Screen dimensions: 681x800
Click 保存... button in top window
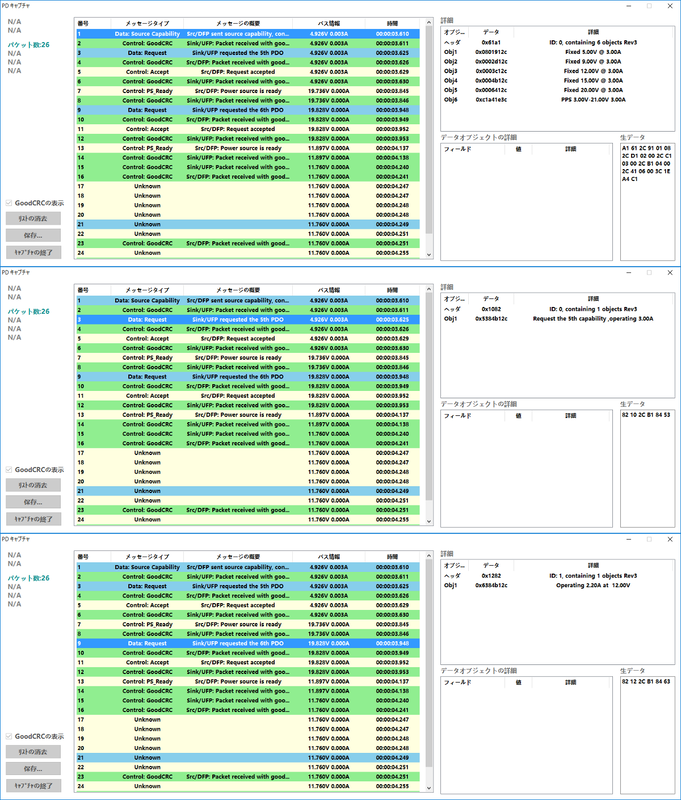[x=33, y=235]
